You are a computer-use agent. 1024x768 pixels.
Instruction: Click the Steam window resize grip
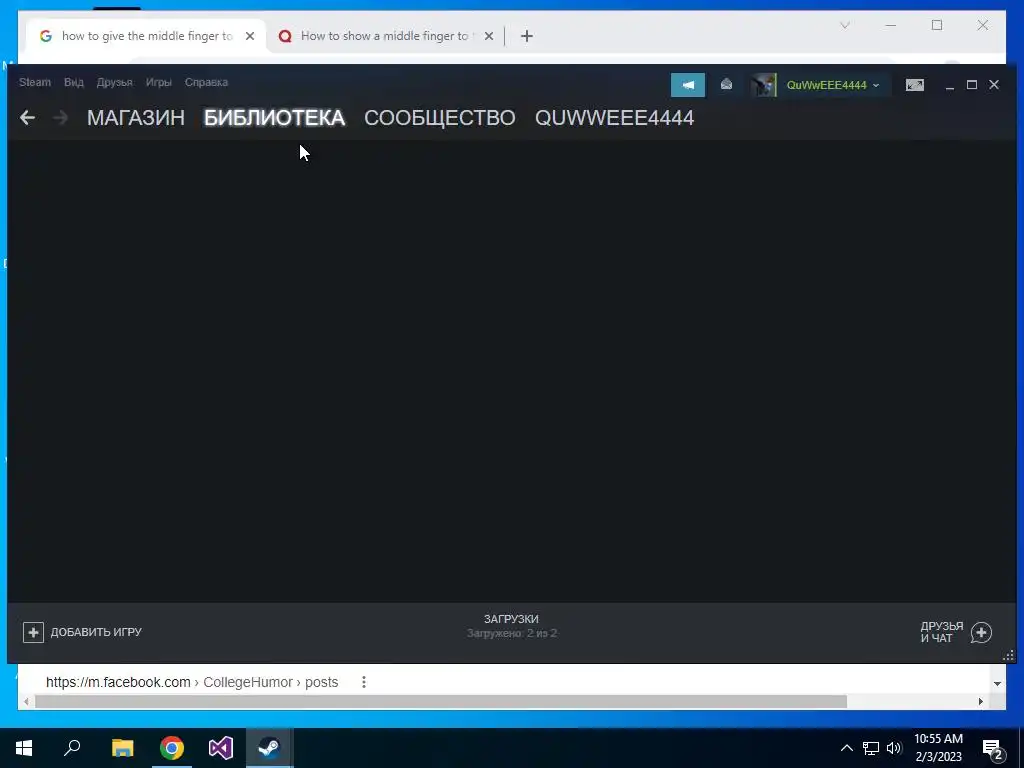pyautogui.click(x=1009, y=656)
